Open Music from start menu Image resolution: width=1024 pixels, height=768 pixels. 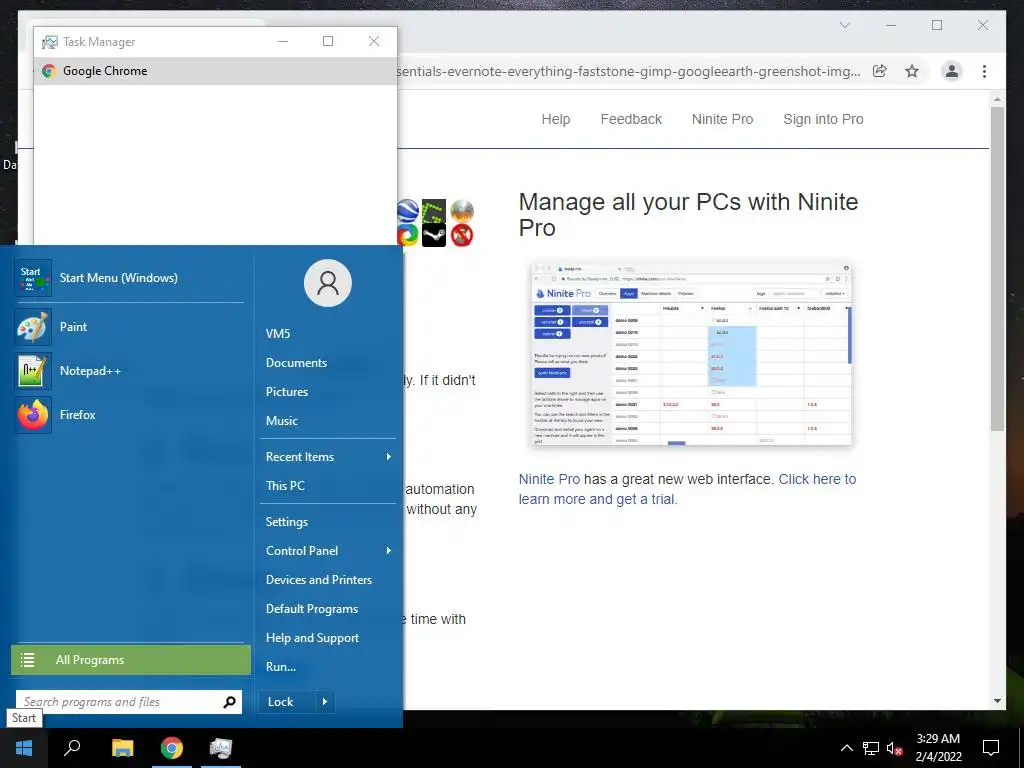[x=281, y=421]
